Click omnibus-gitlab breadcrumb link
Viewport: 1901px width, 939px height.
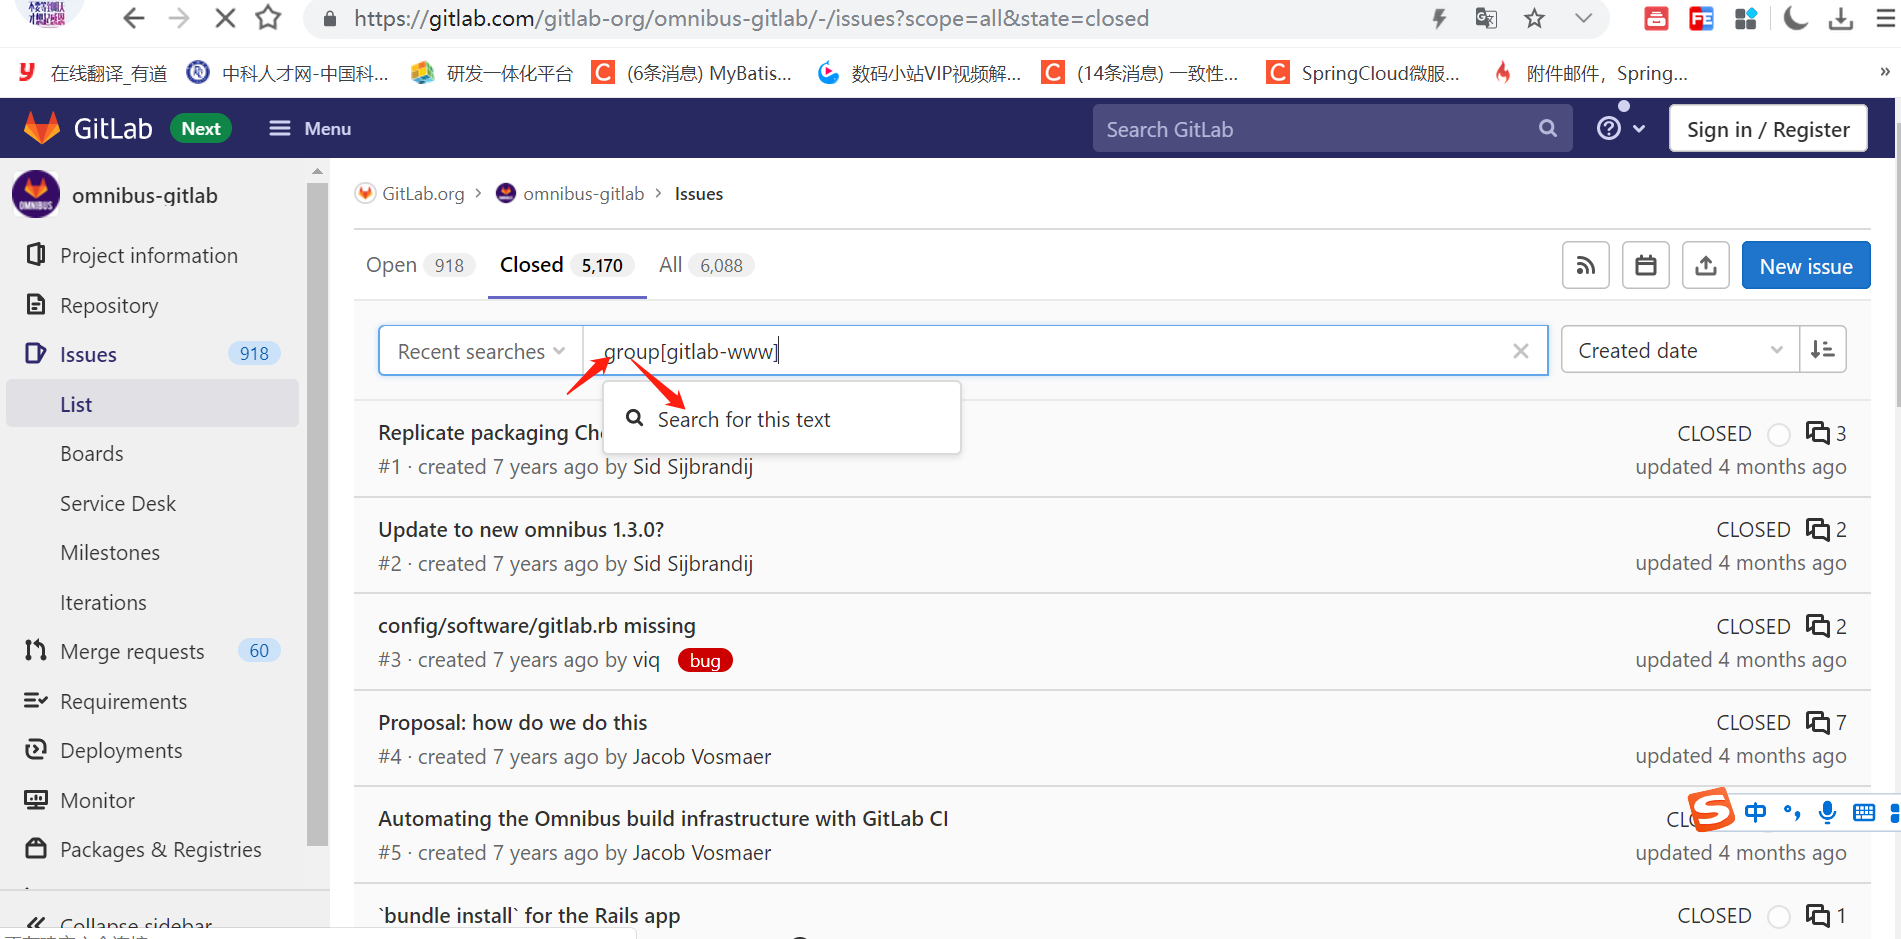[583, 194]
